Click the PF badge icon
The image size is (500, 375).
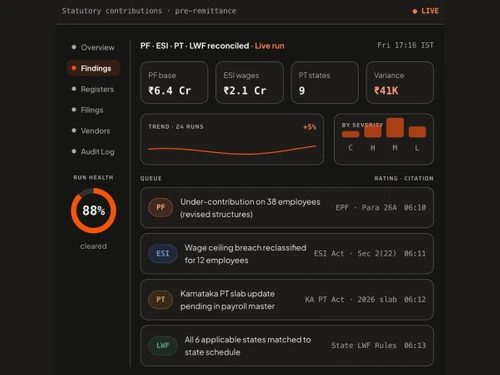coord(161,207)
